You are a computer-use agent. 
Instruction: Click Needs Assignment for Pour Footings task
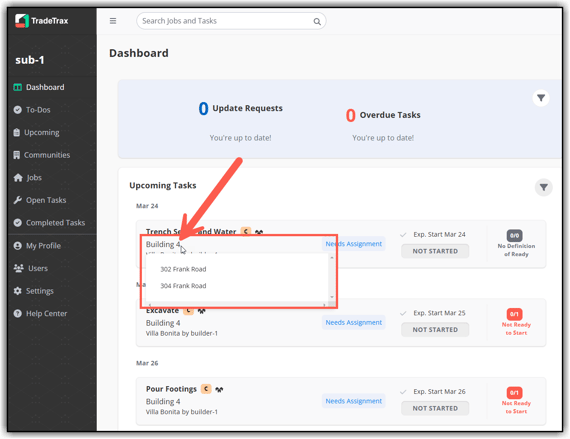click(x=353, y=401)
